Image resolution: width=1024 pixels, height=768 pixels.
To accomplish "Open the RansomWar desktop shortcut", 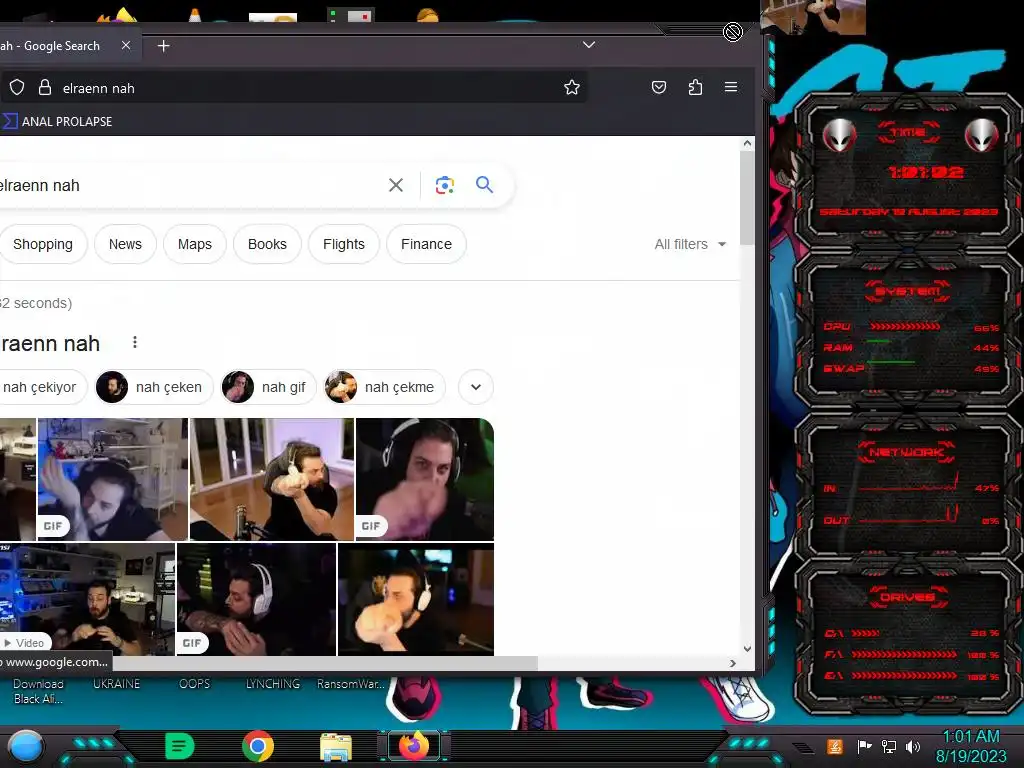I will (x=351, y=684).
